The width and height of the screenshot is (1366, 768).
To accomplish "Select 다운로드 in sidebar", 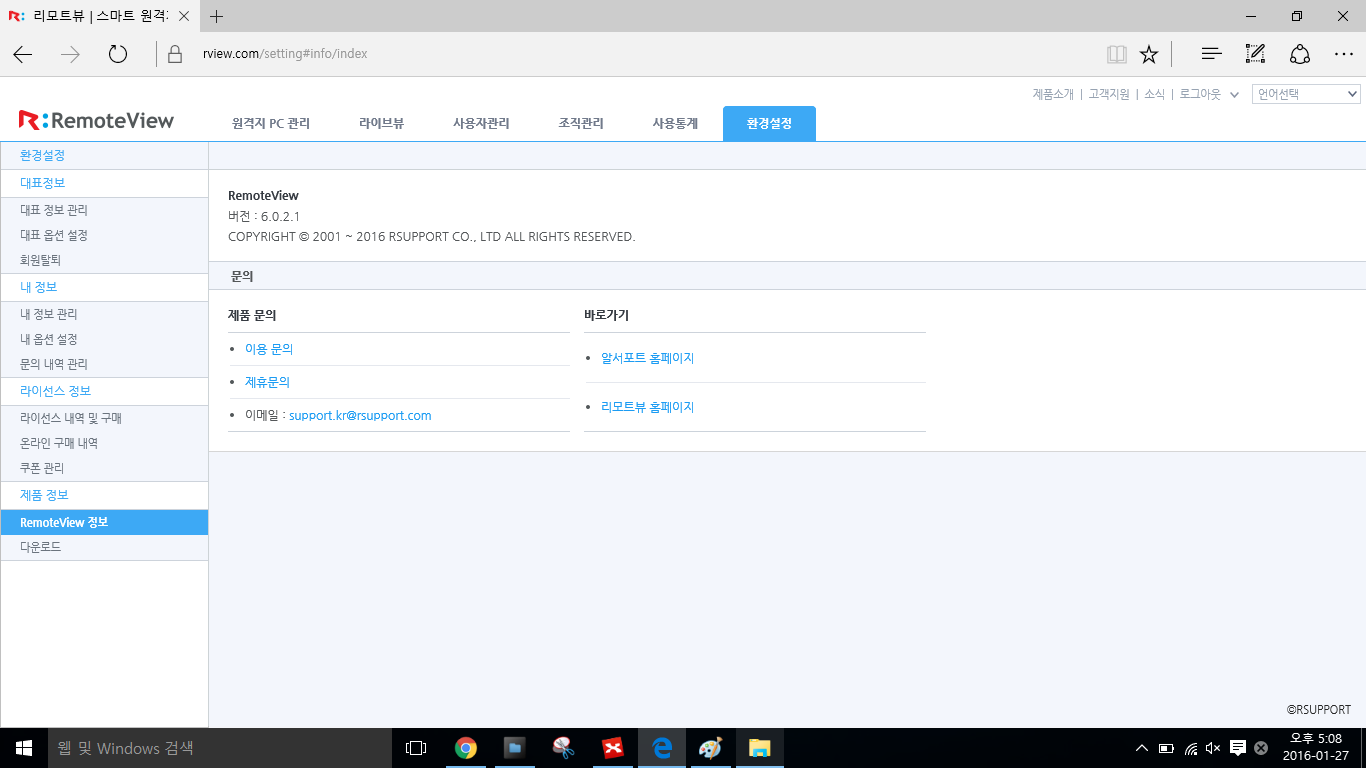I will 40,547.
